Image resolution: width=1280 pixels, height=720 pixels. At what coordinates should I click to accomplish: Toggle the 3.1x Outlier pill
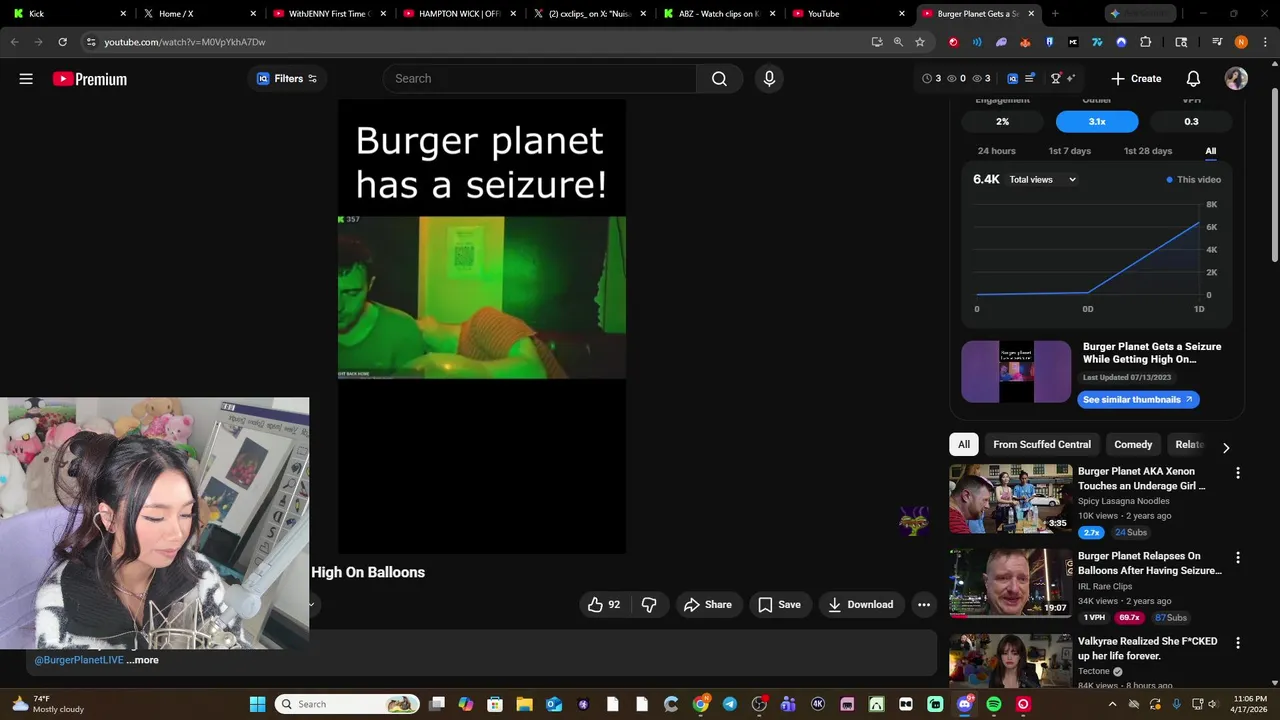point(1097,122)
